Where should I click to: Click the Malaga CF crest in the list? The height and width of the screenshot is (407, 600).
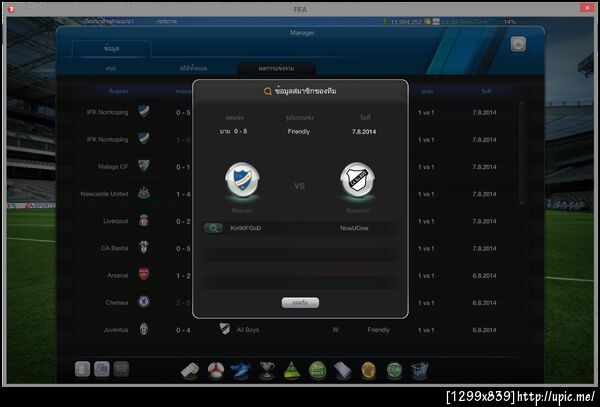[144, 166]
